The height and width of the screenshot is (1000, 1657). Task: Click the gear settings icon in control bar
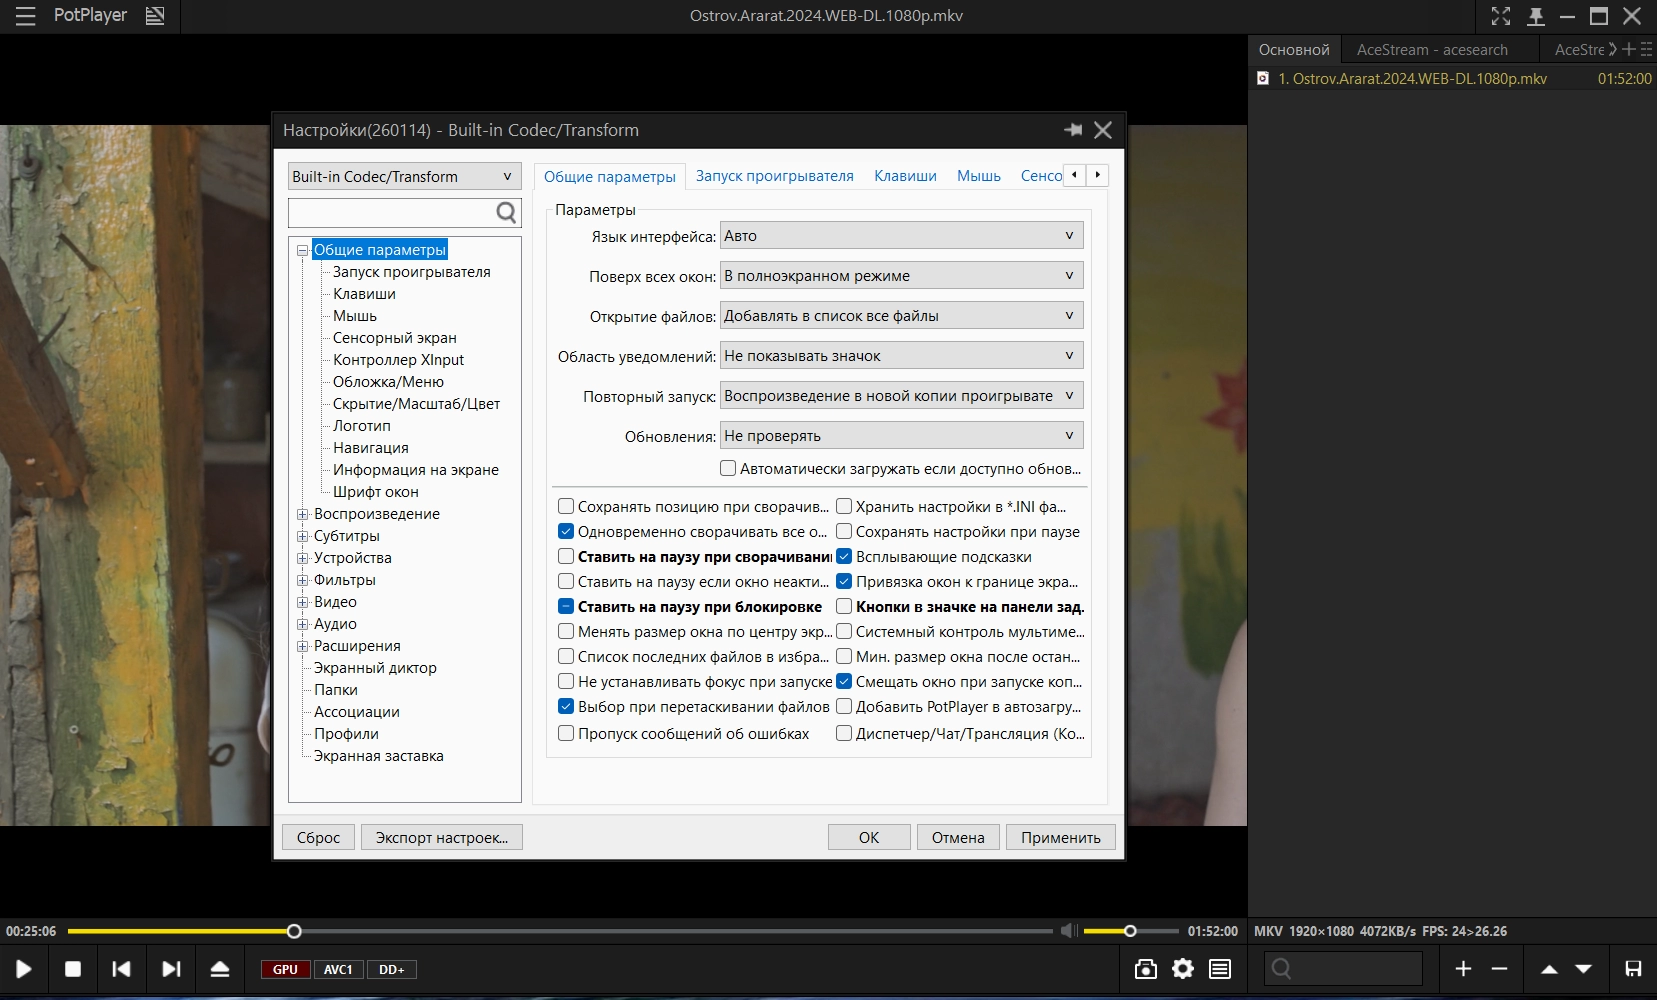1183,969
